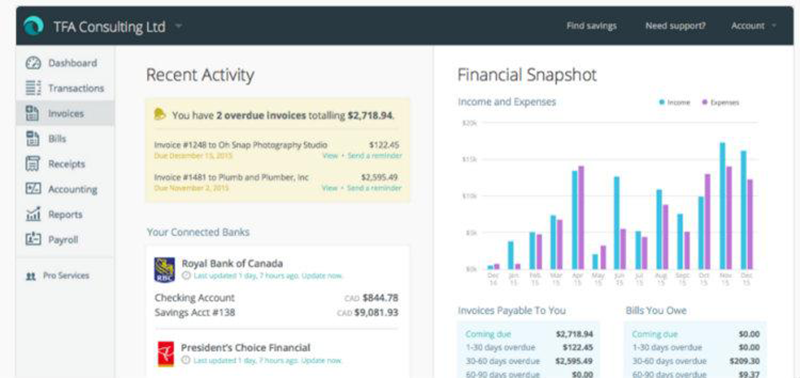800x378 pixels.
Task: Open the Dashboard gauge icon
Action: click(33, 63)
